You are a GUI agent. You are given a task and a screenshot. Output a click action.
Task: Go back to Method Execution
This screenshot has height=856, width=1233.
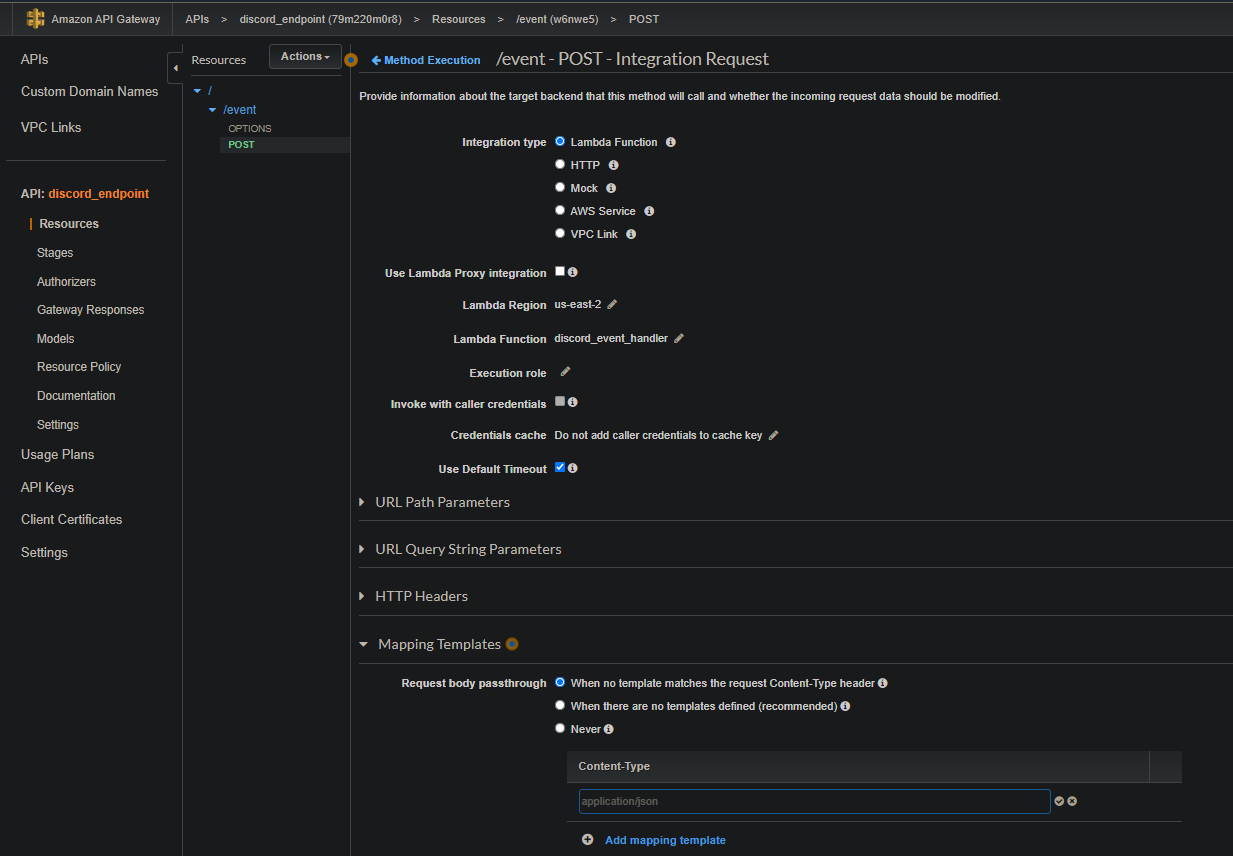pyautogui.click(x=426, y=60)
